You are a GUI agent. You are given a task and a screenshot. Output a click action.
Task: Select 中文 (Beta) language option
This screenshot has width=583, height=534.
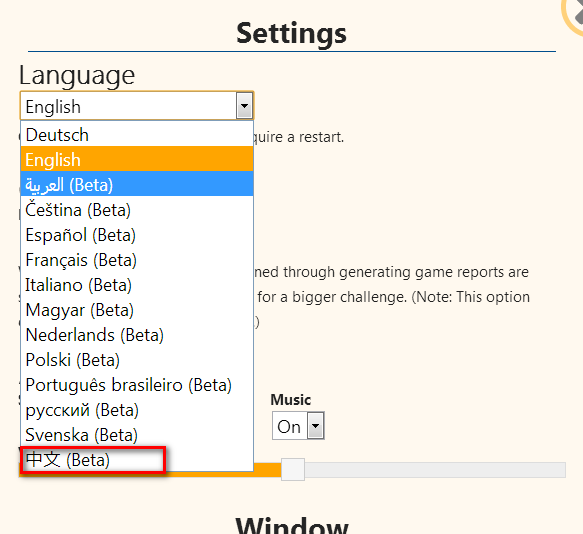(x=137, y=459)
